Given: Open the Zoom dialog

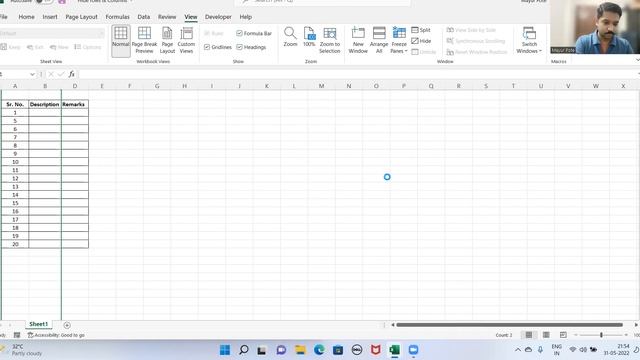Looking at the screenshot, I should (290, 37).
